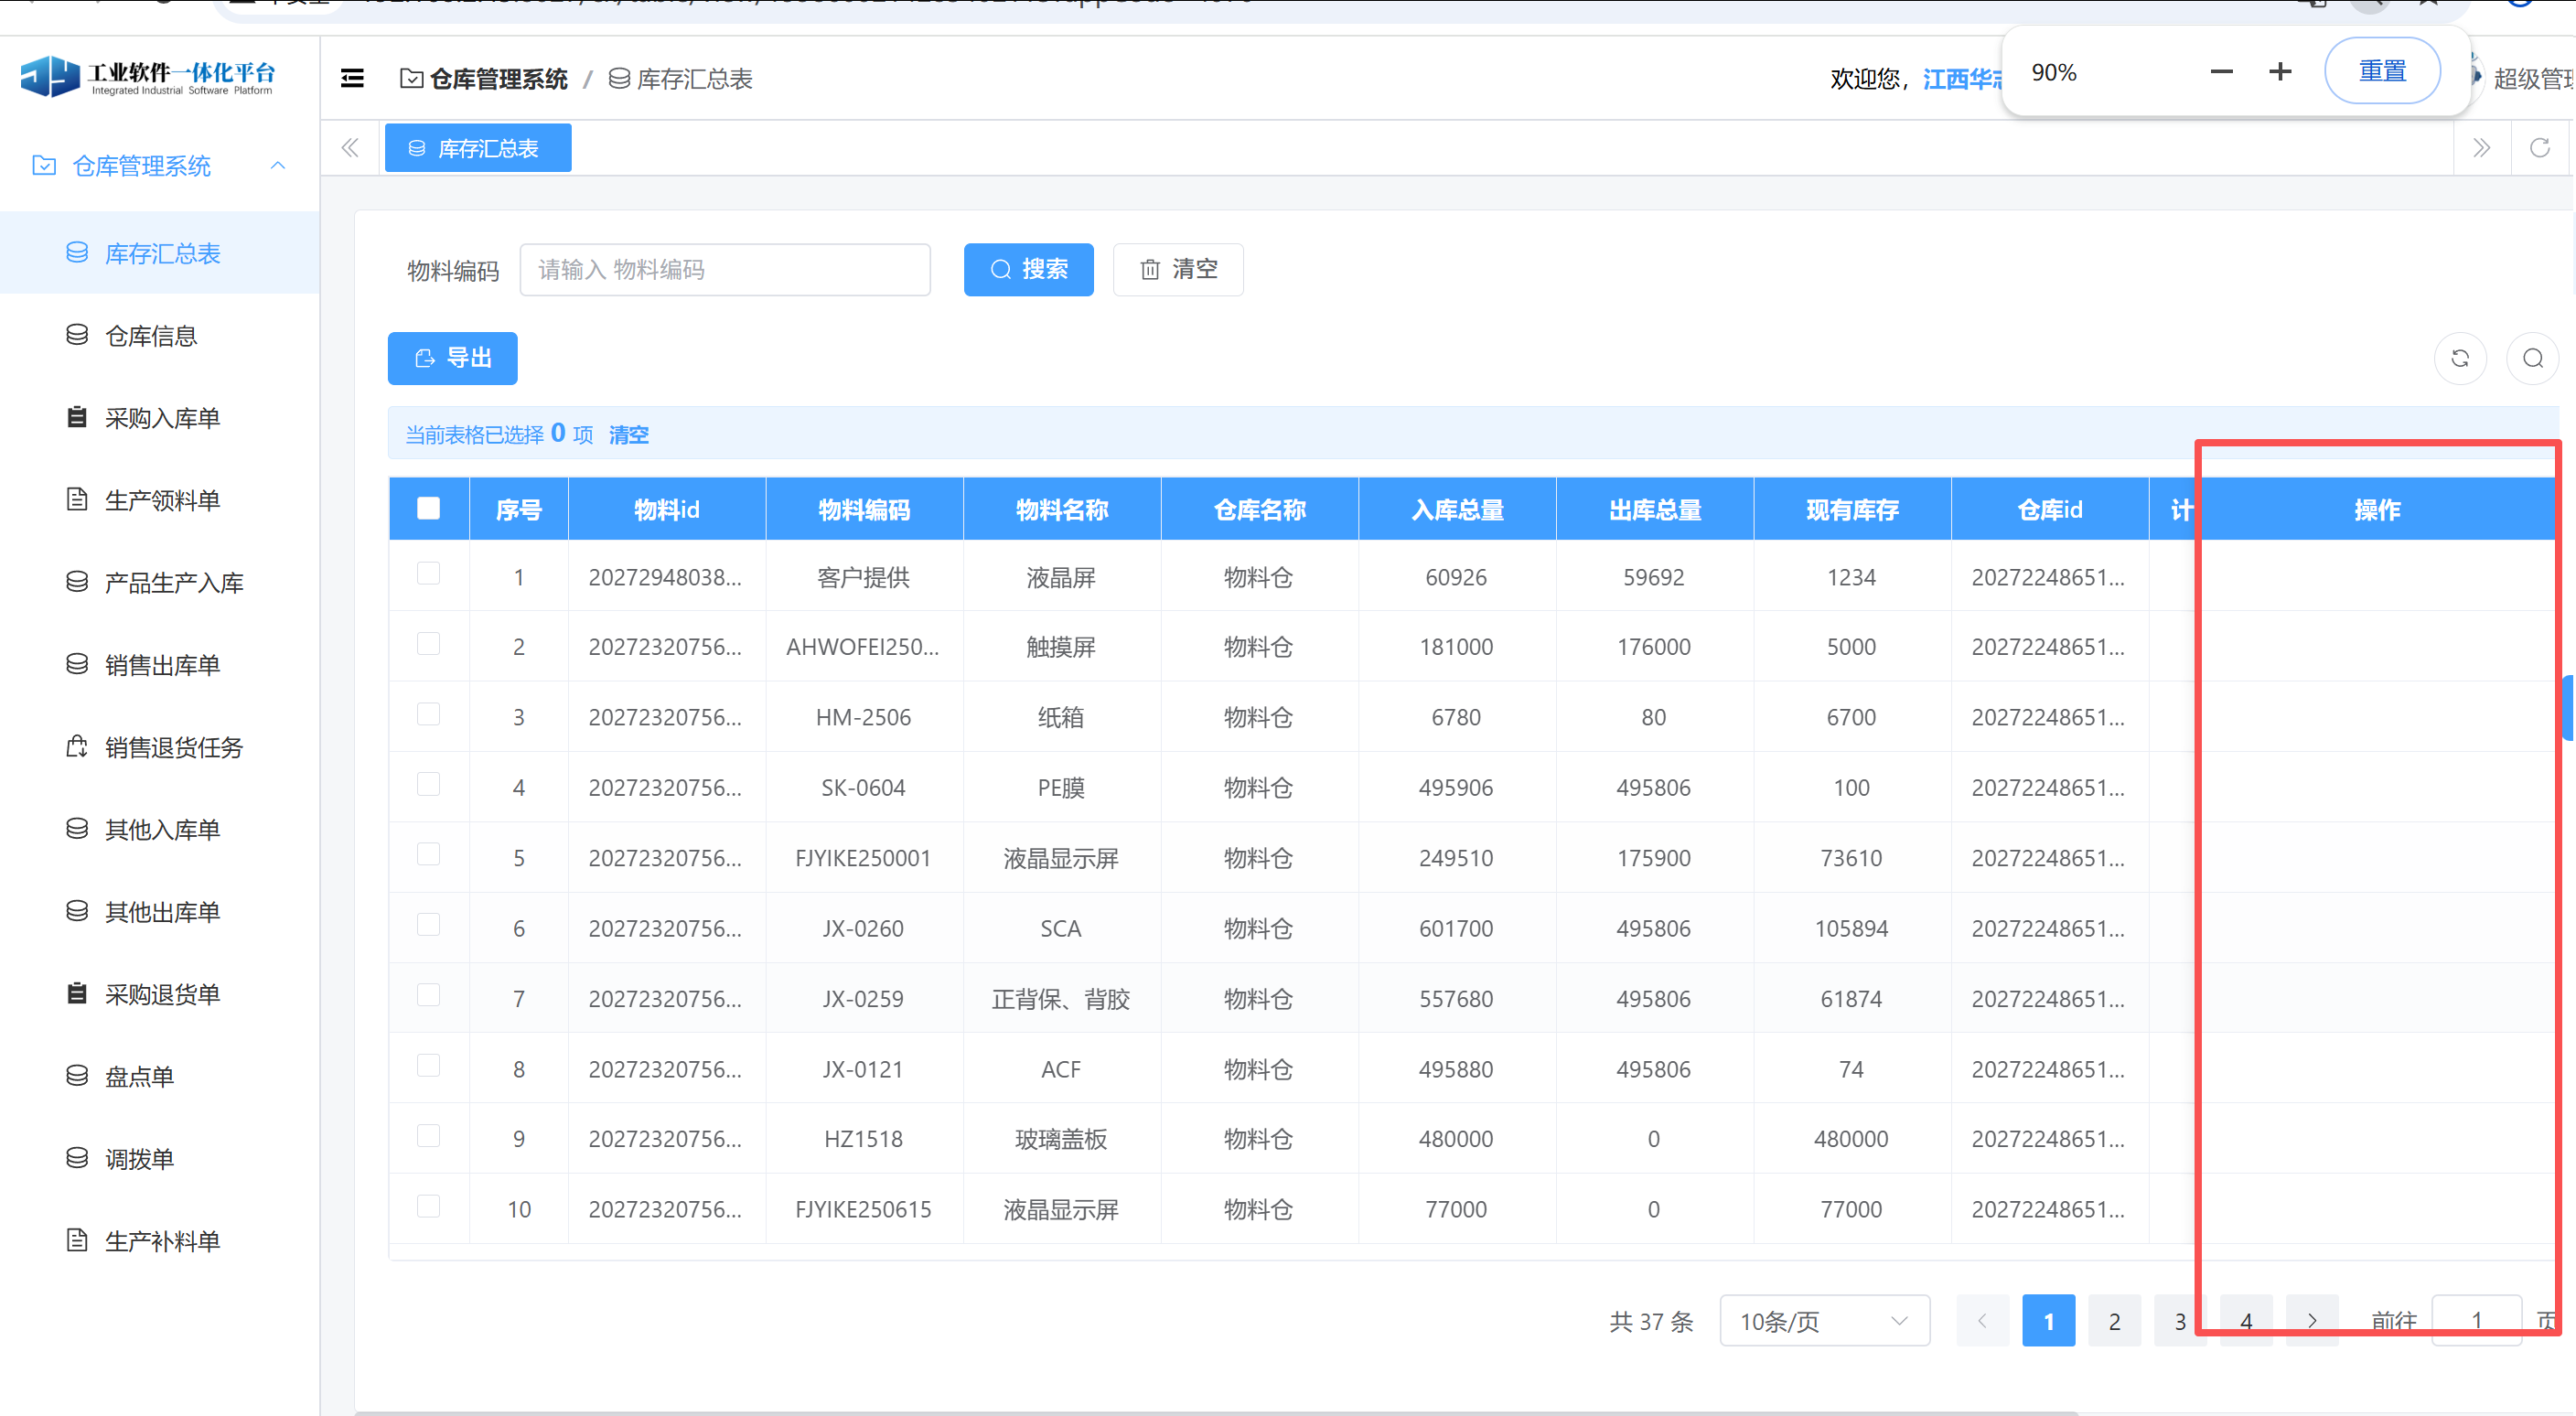Toggle the select-all header checkbox

click(428, 509)
